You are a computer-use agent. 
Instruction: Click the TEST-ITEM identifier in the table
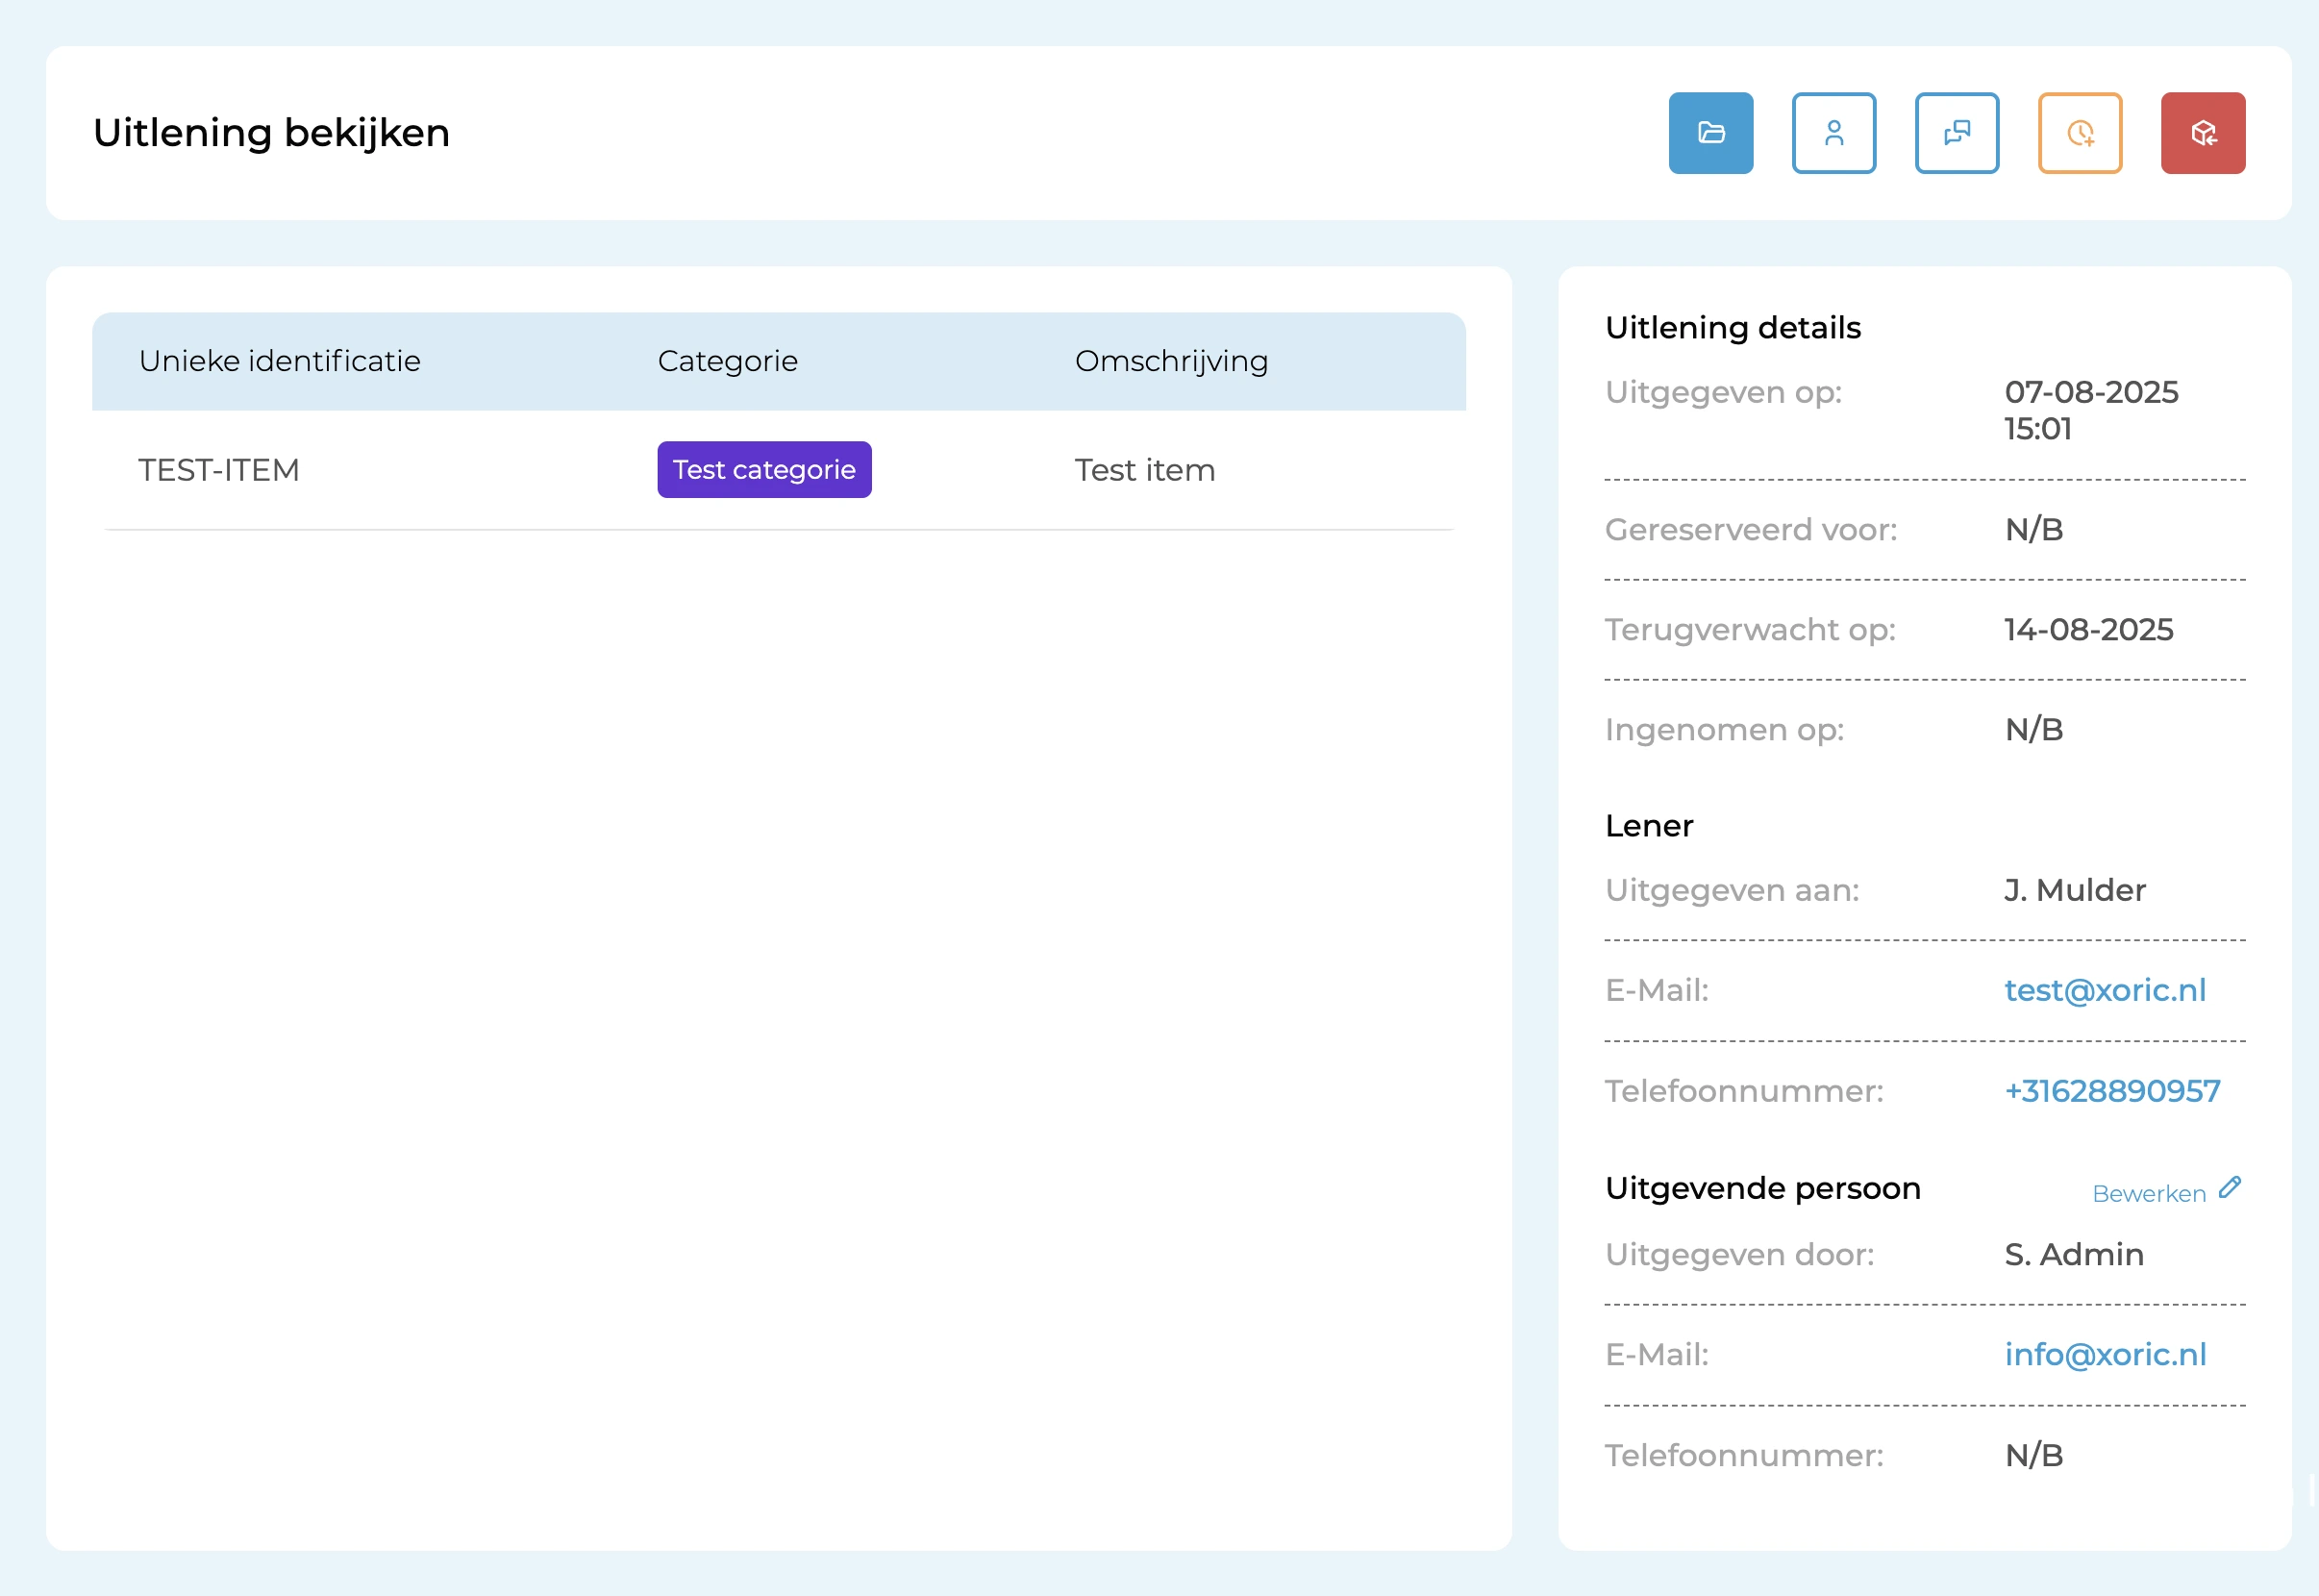219,469
